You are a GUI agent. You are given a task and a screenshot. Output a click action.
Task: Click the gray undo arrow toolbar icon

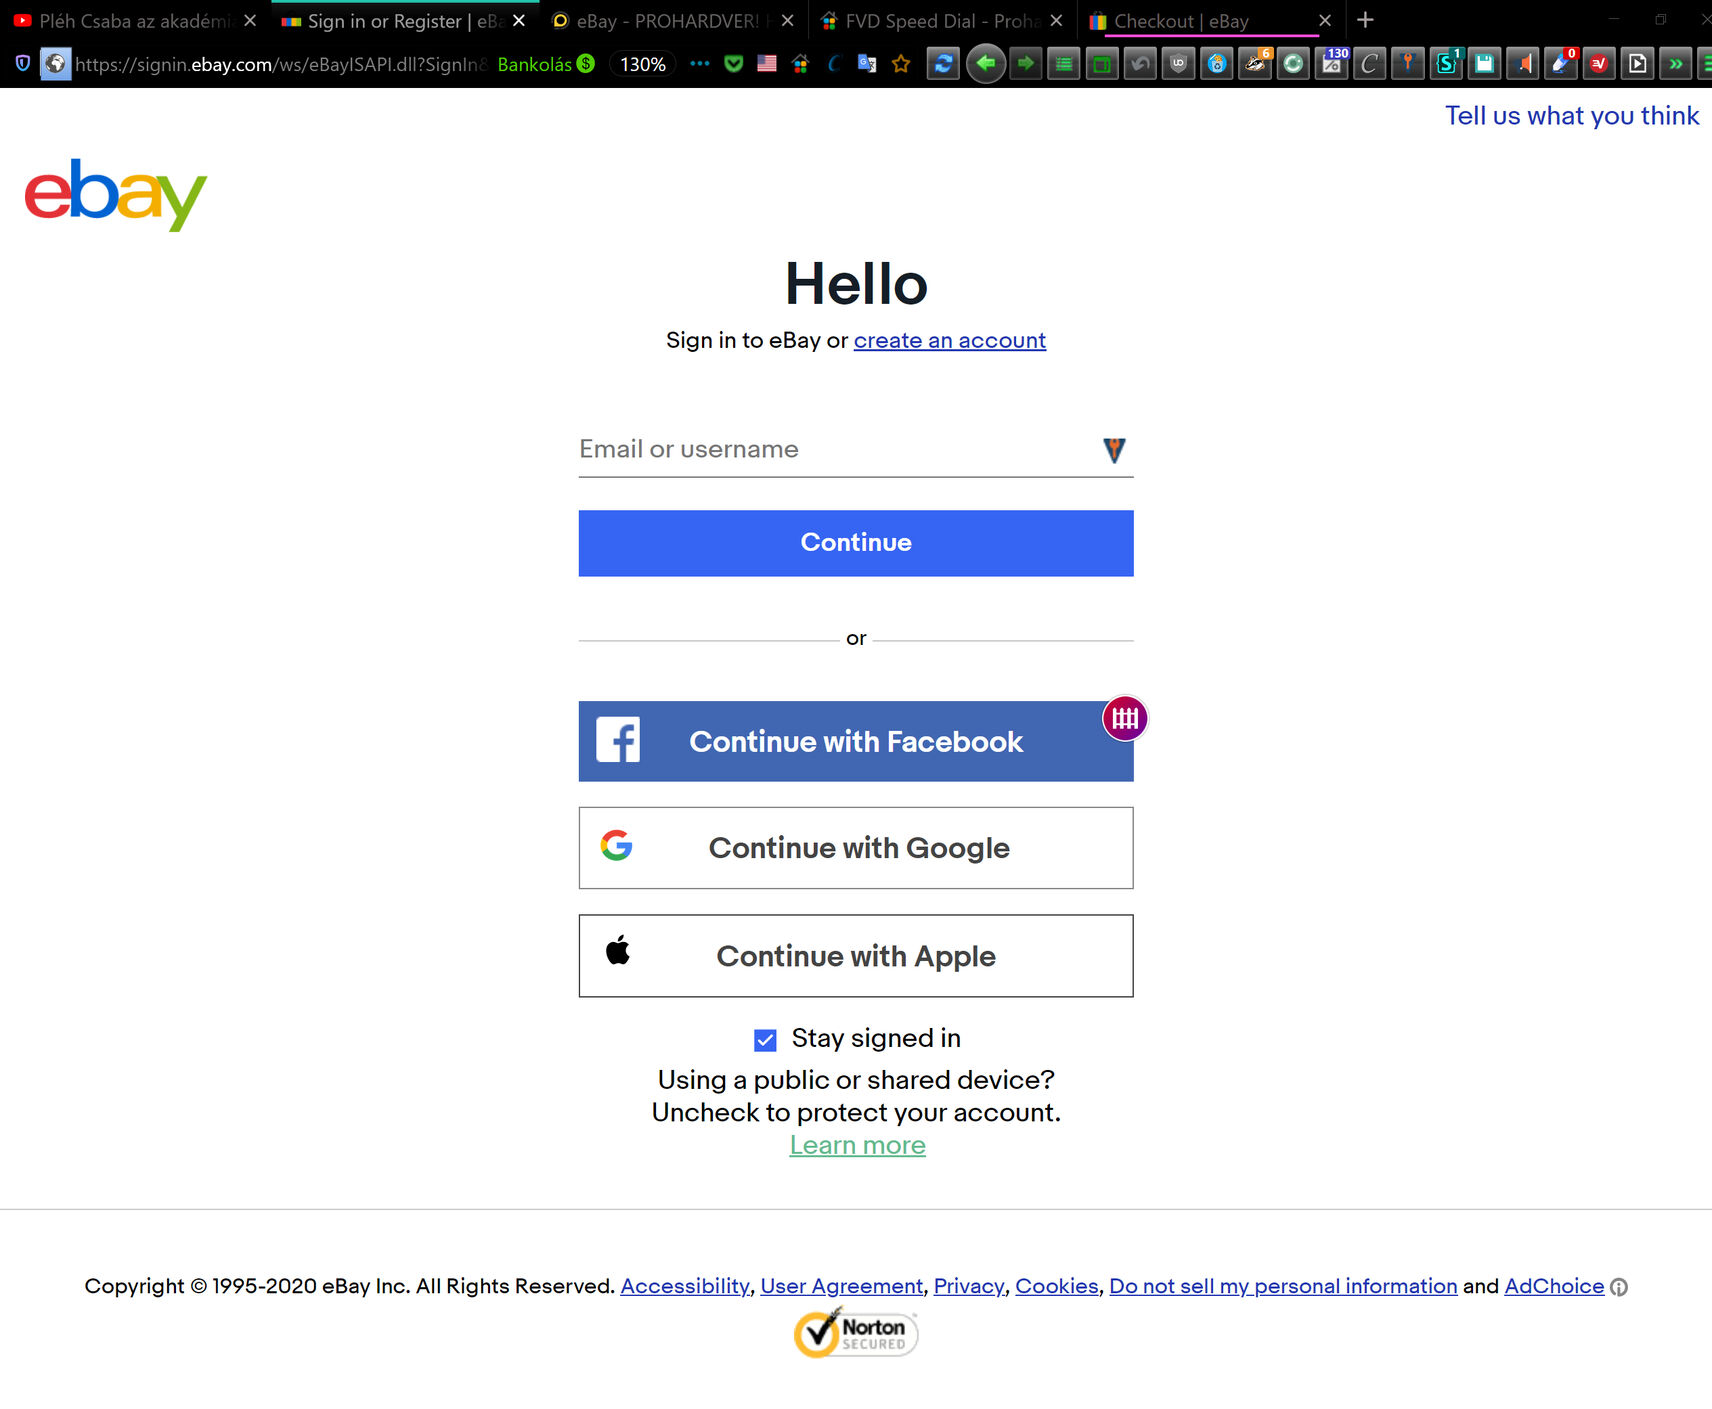[x=1140, y=64]
